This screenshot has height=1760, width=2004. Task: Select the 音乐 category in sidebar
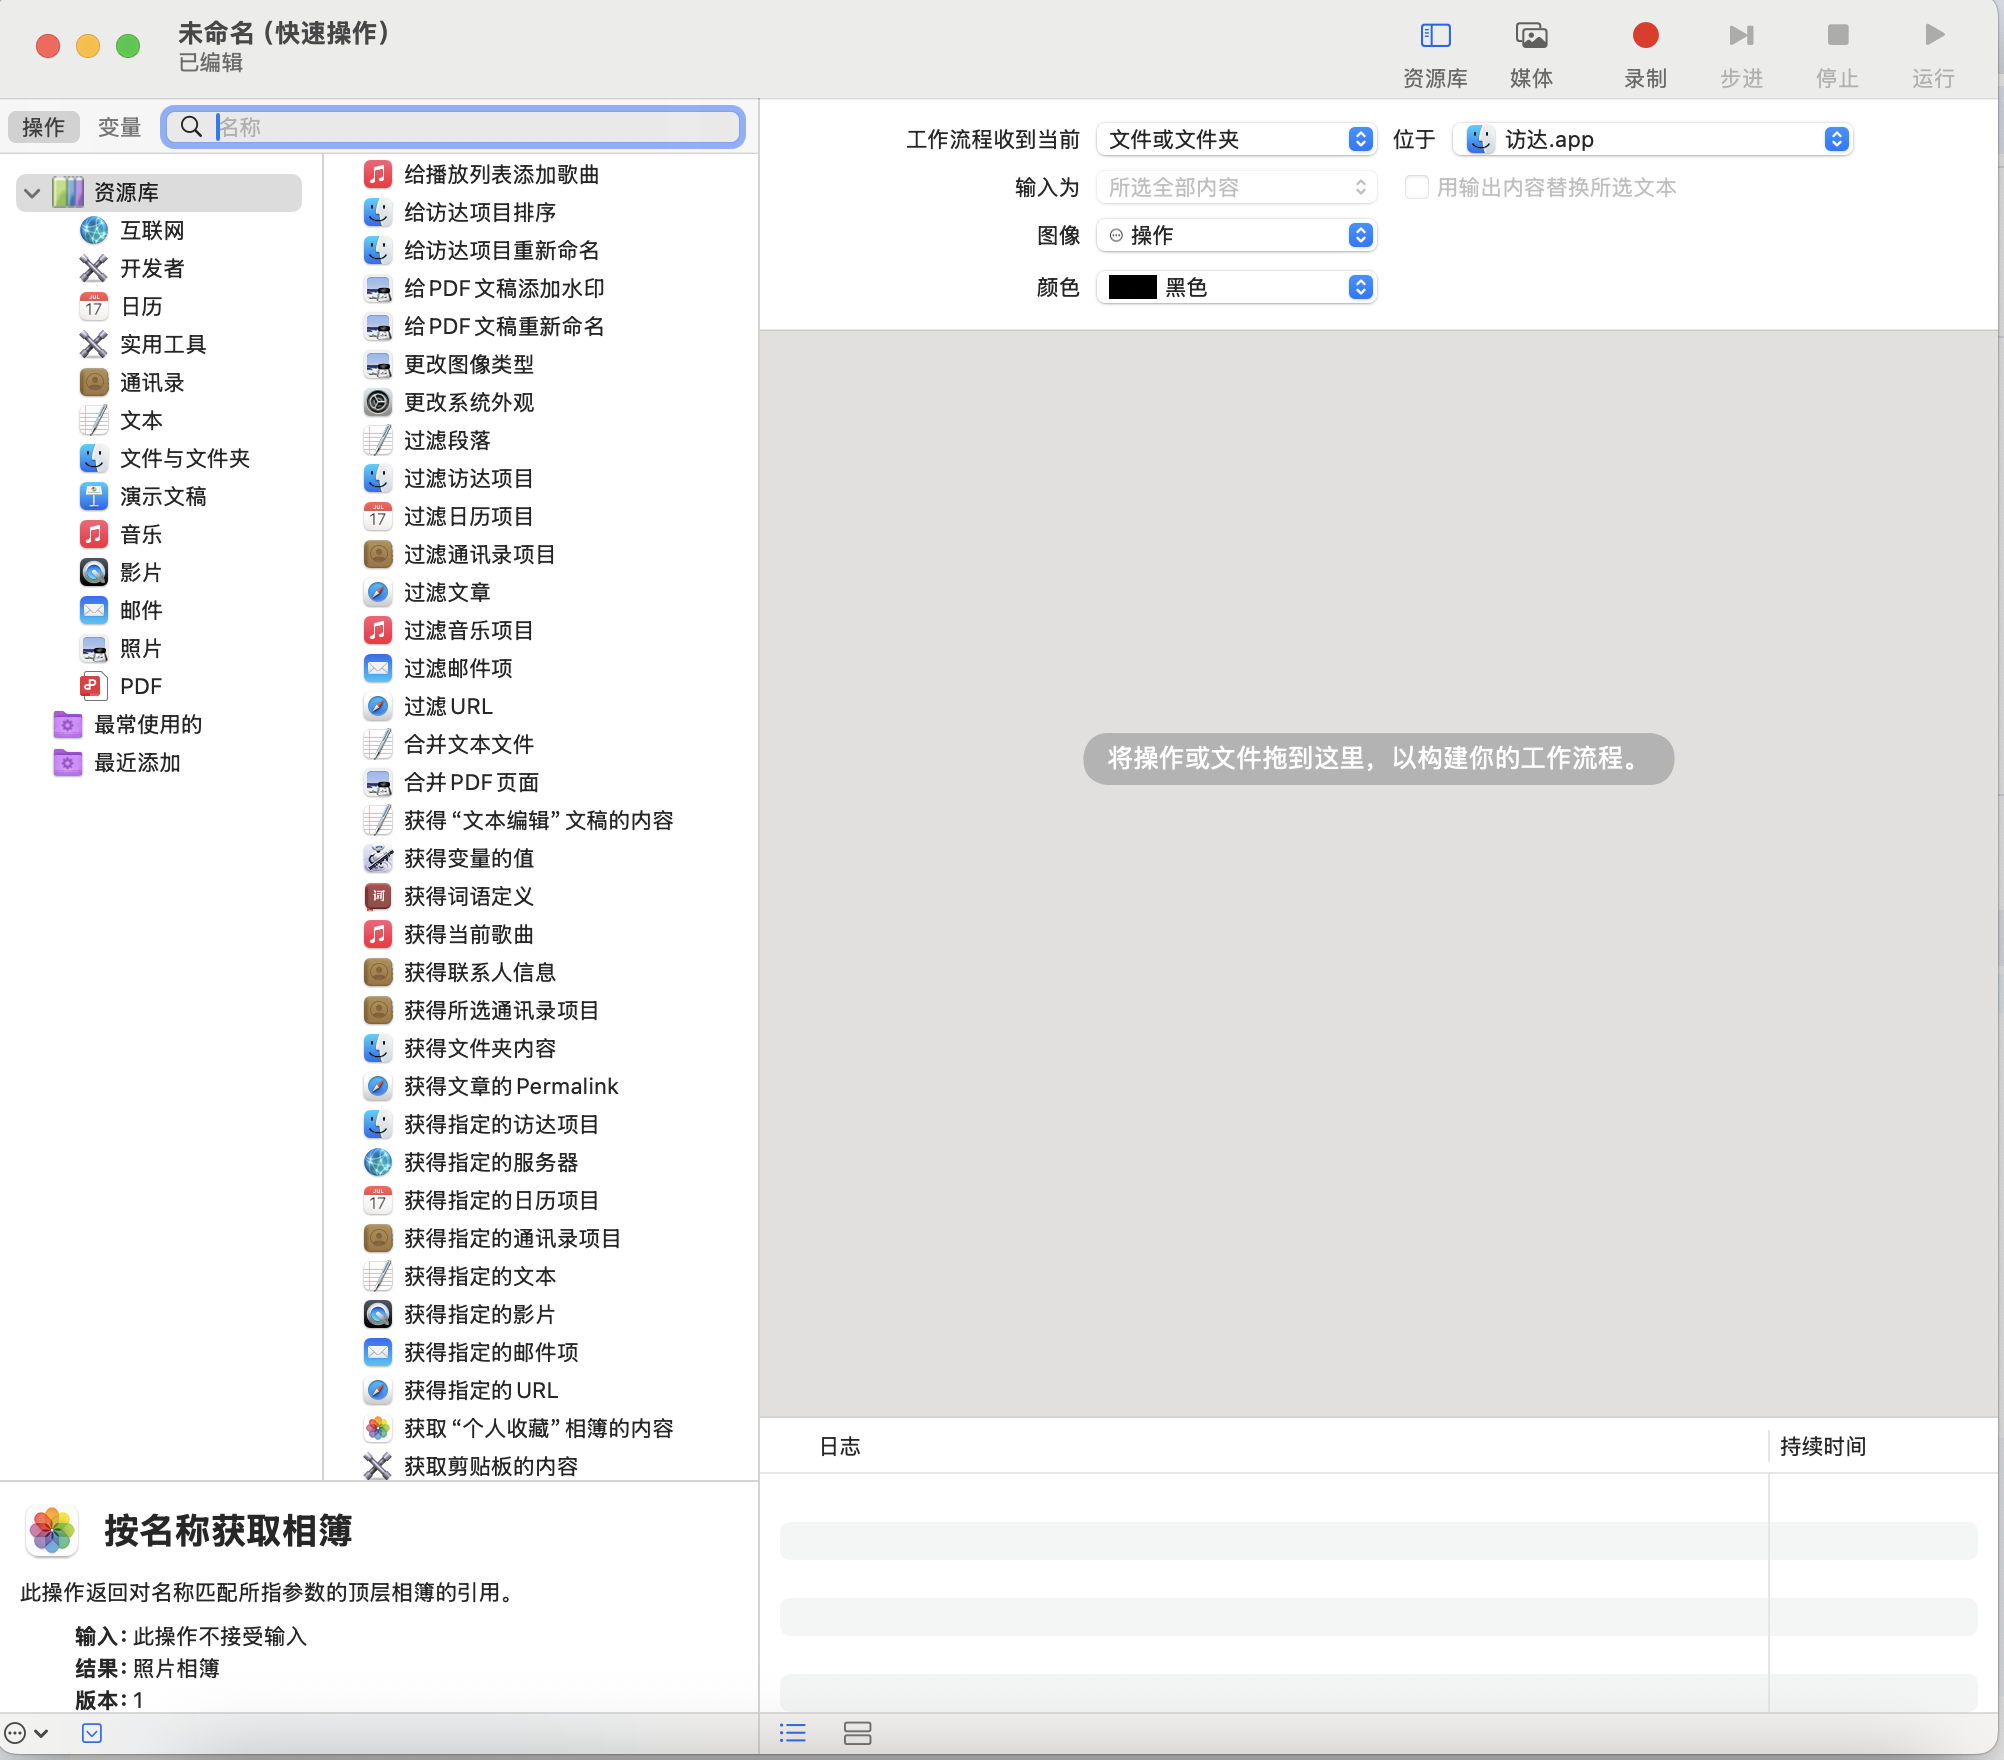[x=141, y=534]
